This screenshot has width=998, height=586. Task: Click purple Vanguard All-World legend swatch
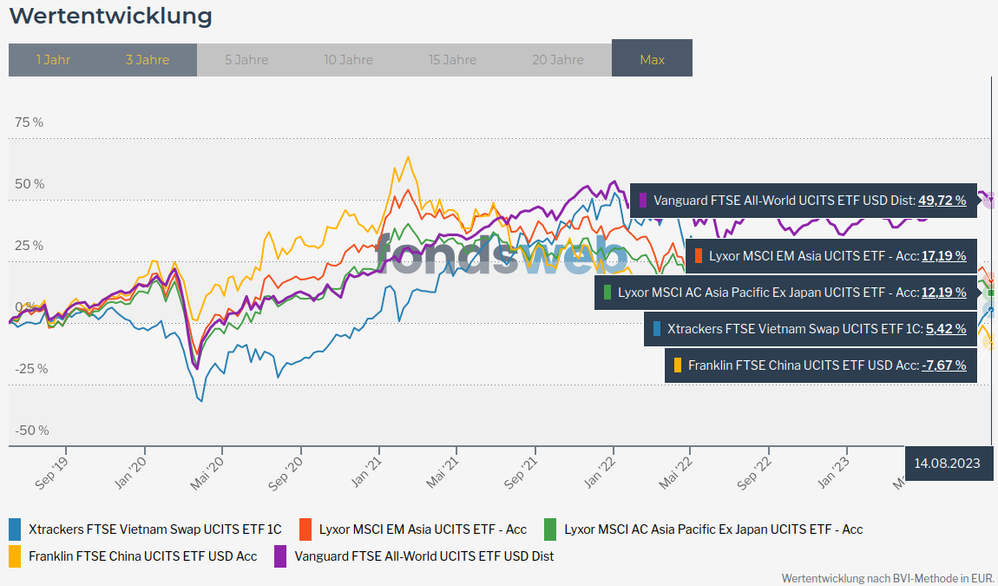point(281,555)
